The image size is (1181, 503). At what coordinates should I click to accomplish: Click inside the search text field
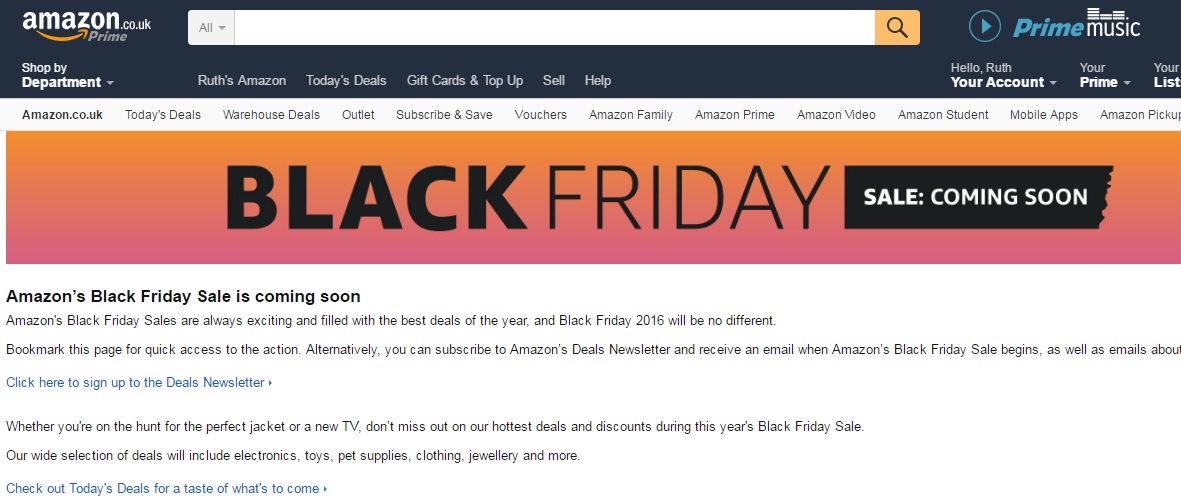coord(554,28)
